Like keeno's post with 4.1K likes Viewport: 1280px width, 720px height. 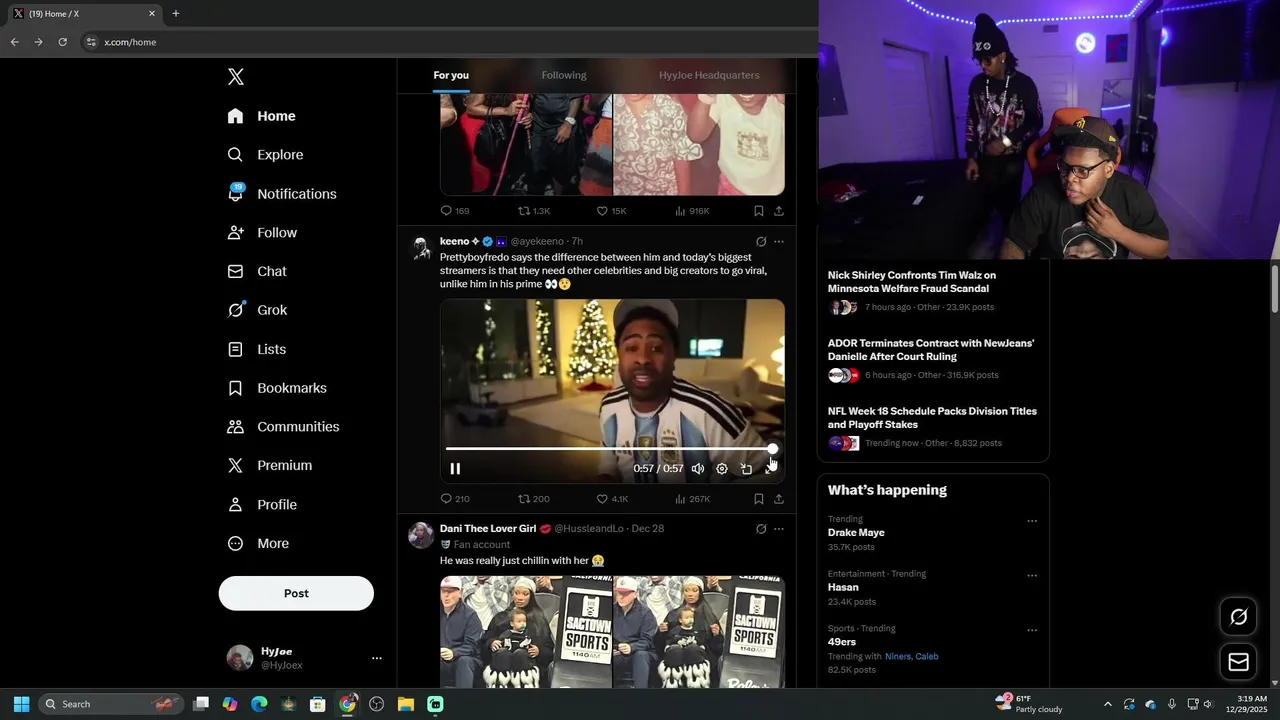612,499
